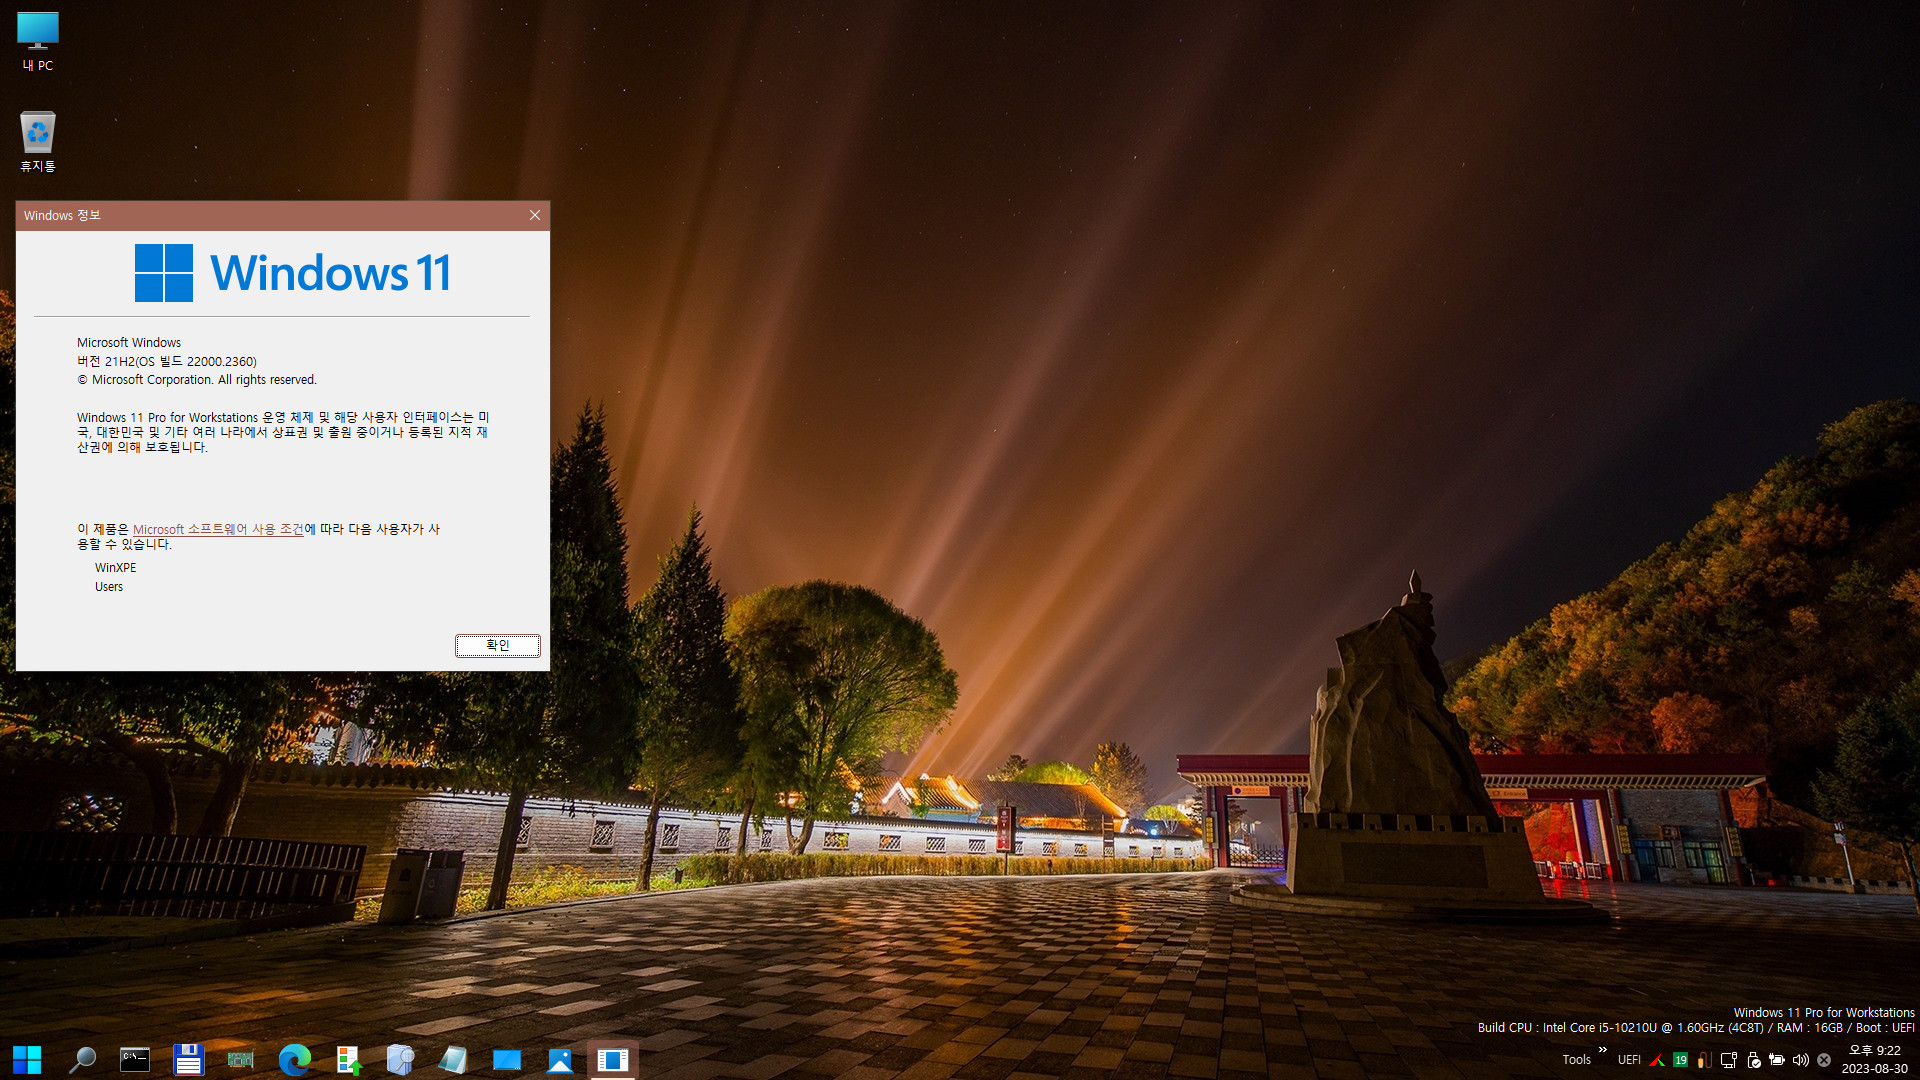The width and height of the screenshot is (1920, 1080).
Task: Click the orange USB cable tray icon
Action: pyautogui.click(x=1704, y=1060)
